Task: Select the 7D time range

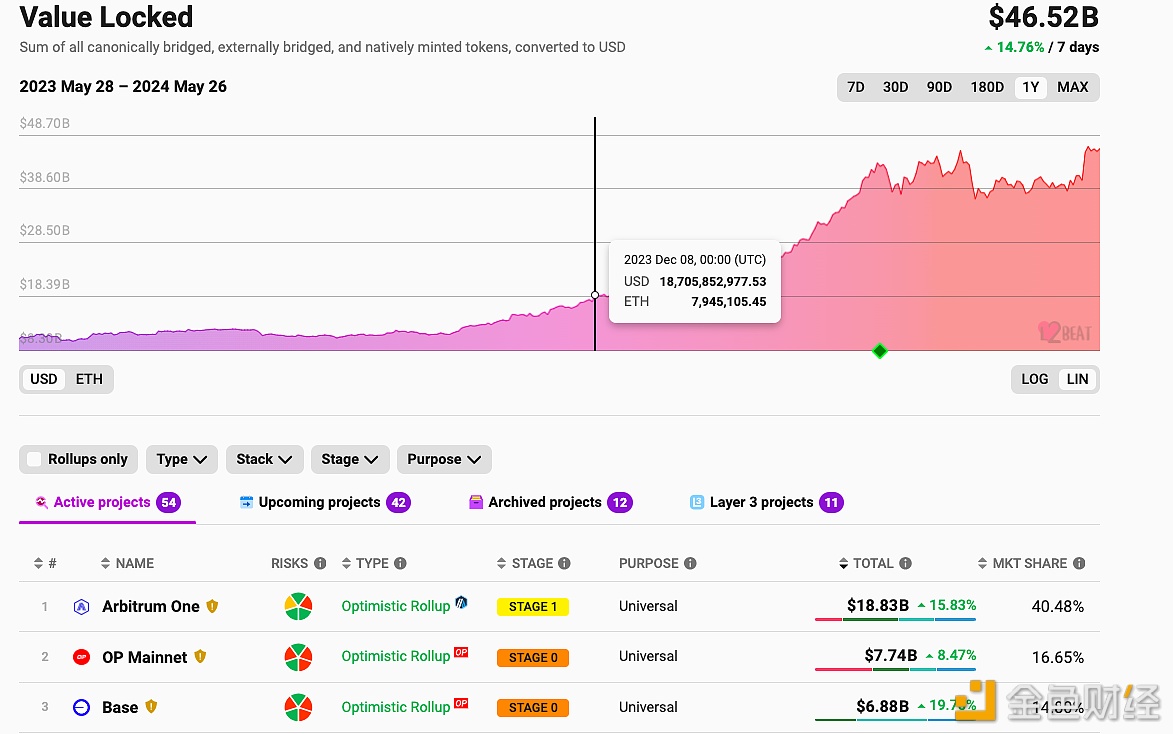Action: [856, 88]
